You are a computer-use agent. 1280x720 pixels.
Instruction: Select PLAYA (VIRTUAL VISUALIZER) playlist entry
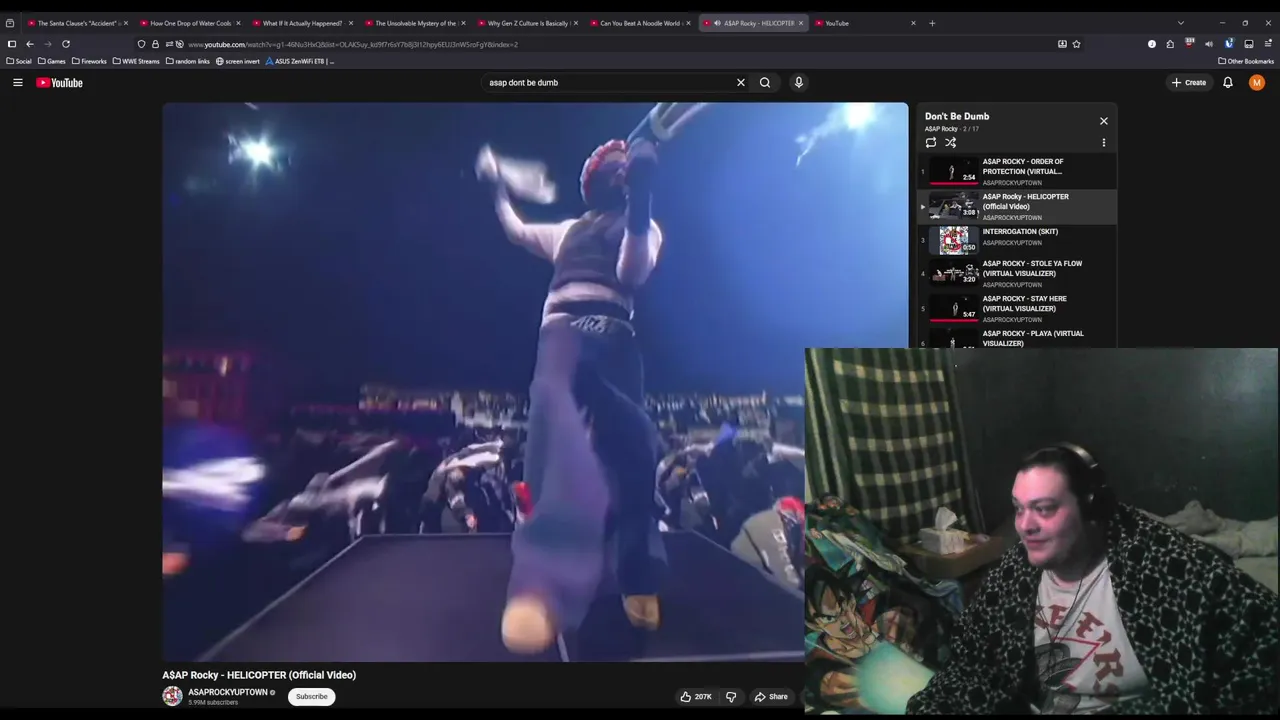1017,339
